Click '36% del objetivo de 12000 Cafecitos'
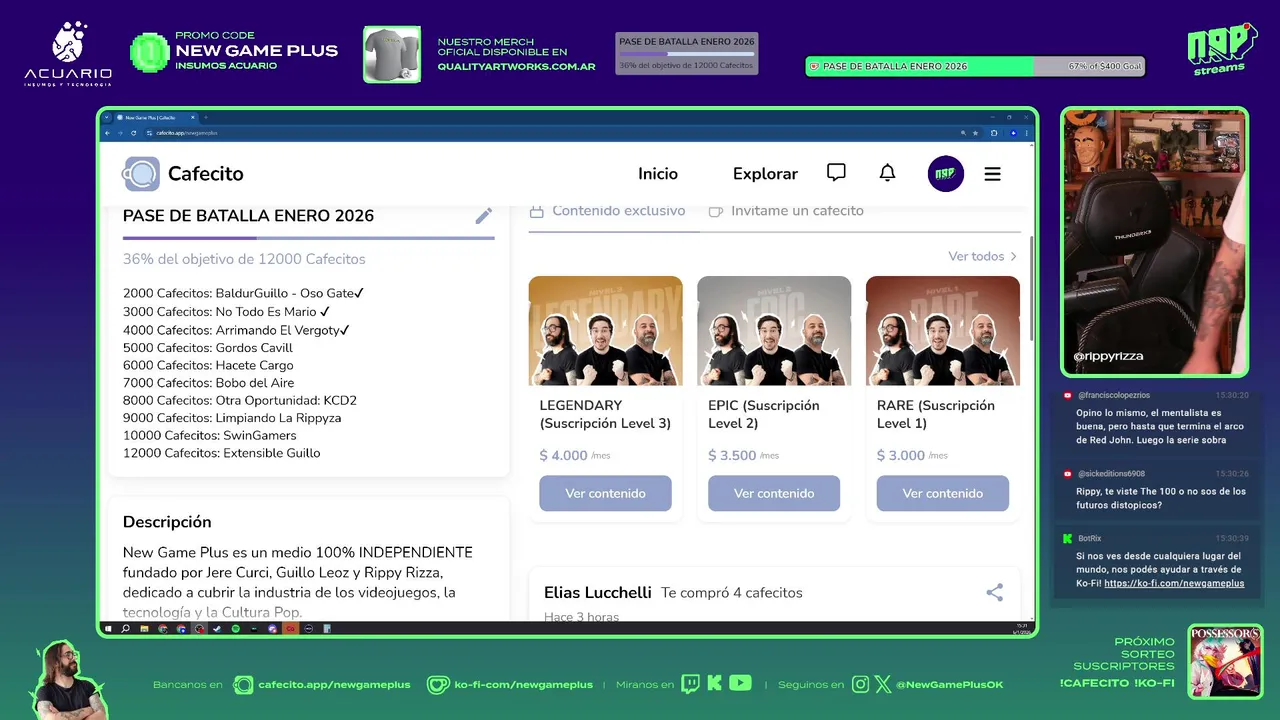Image resolution: width=1280 pixels, height=720 pixels. [x=244, y=259]
